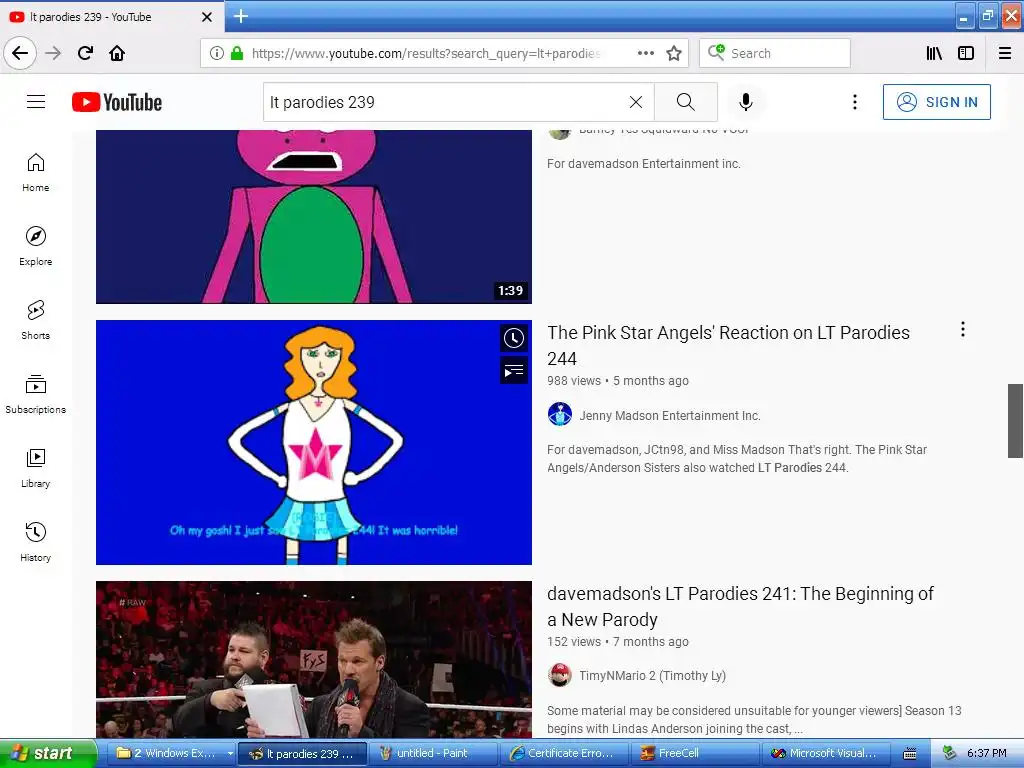Open Explore in the sidebar
Image resolution: width=1024 pixels, height=768 pixels.
(35, 246)
